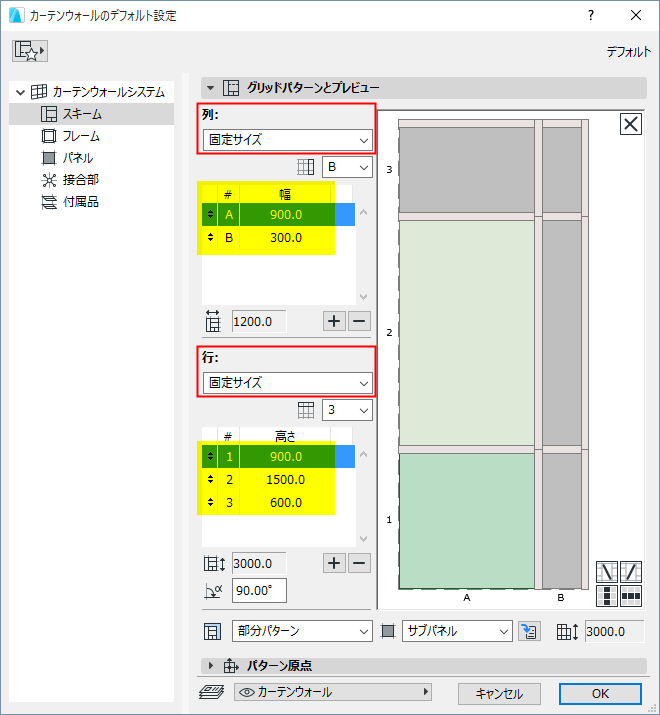Select the backslash diagonal pattern icon
The image size is (660, 715).
607,572
